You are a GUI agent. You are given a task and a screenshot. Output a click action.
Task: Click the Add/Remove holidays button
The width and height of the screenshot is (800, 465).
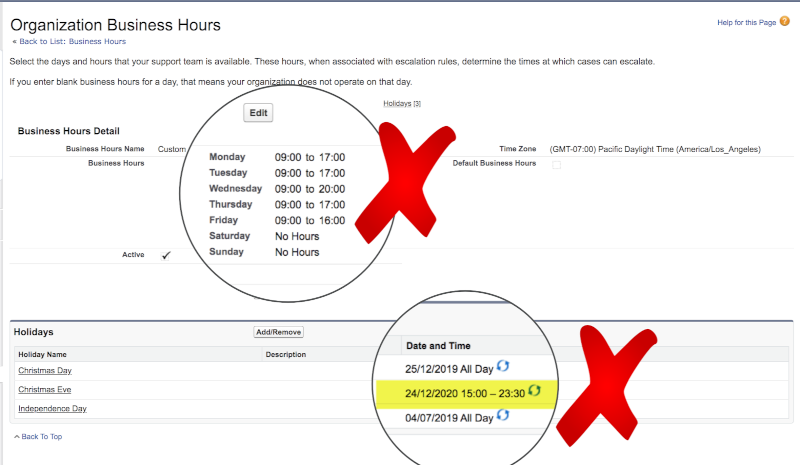click(278, 332)
